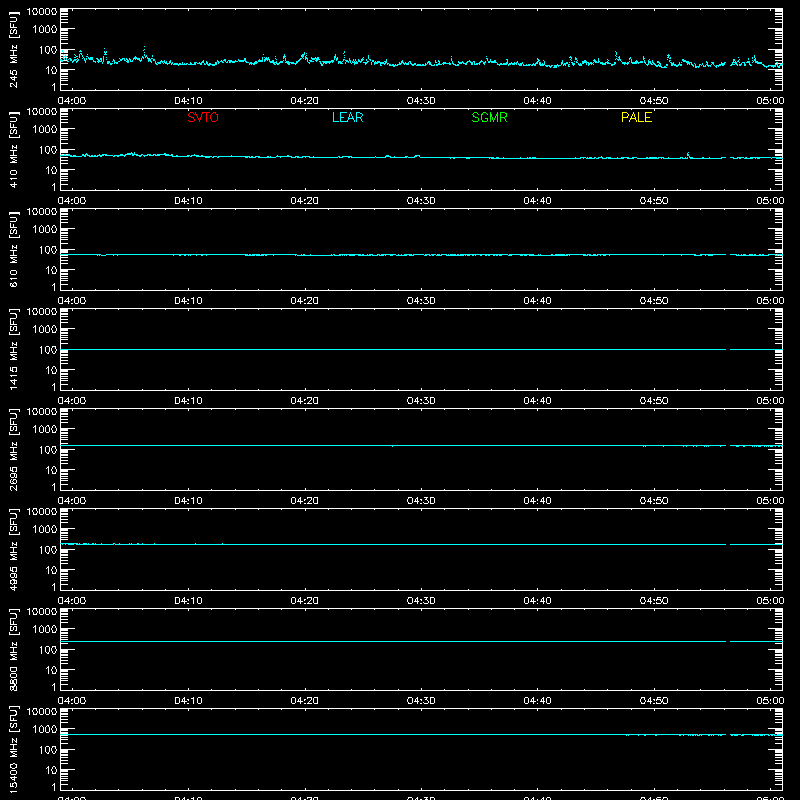Click the yellow PALE station label
800x800 pixels.
(x=636, y=117)
